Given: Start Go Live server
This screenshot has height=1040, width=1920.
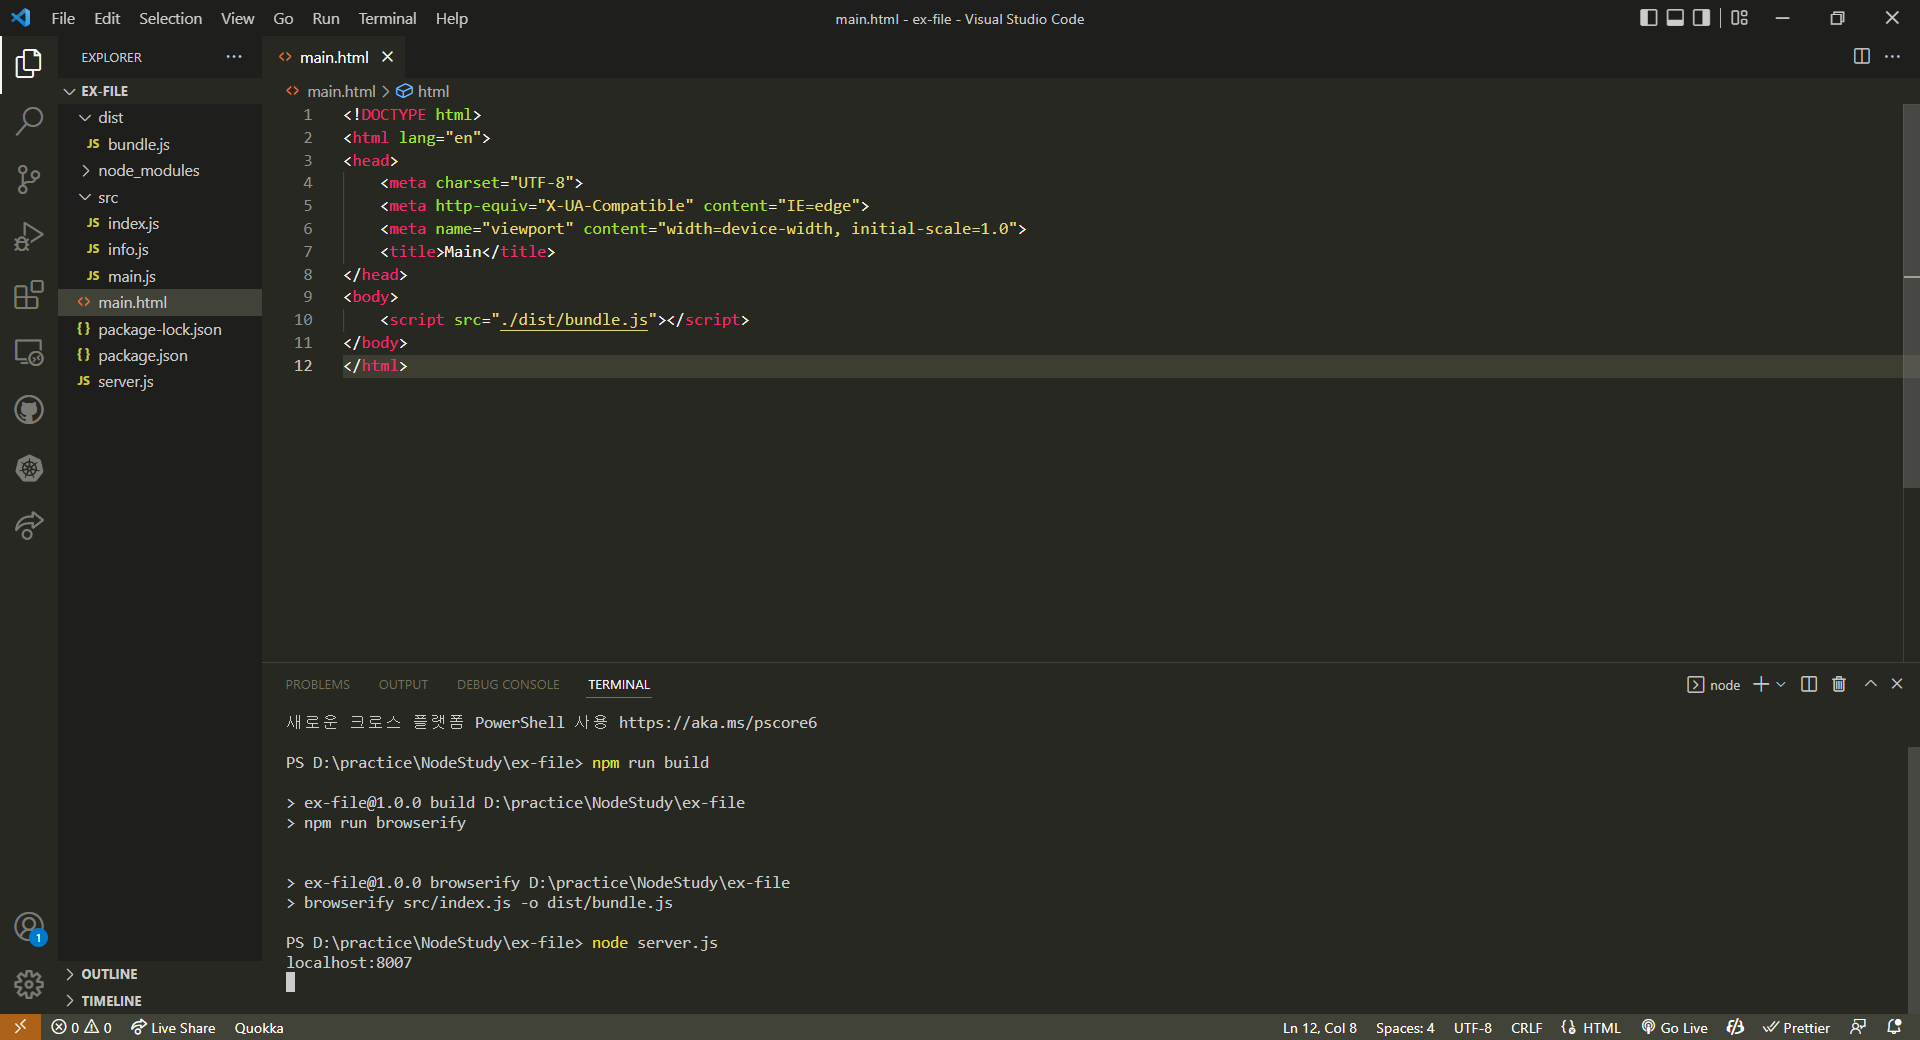Looking at the screenshot, I should pyautogui.click(x=1675, y=1027).
